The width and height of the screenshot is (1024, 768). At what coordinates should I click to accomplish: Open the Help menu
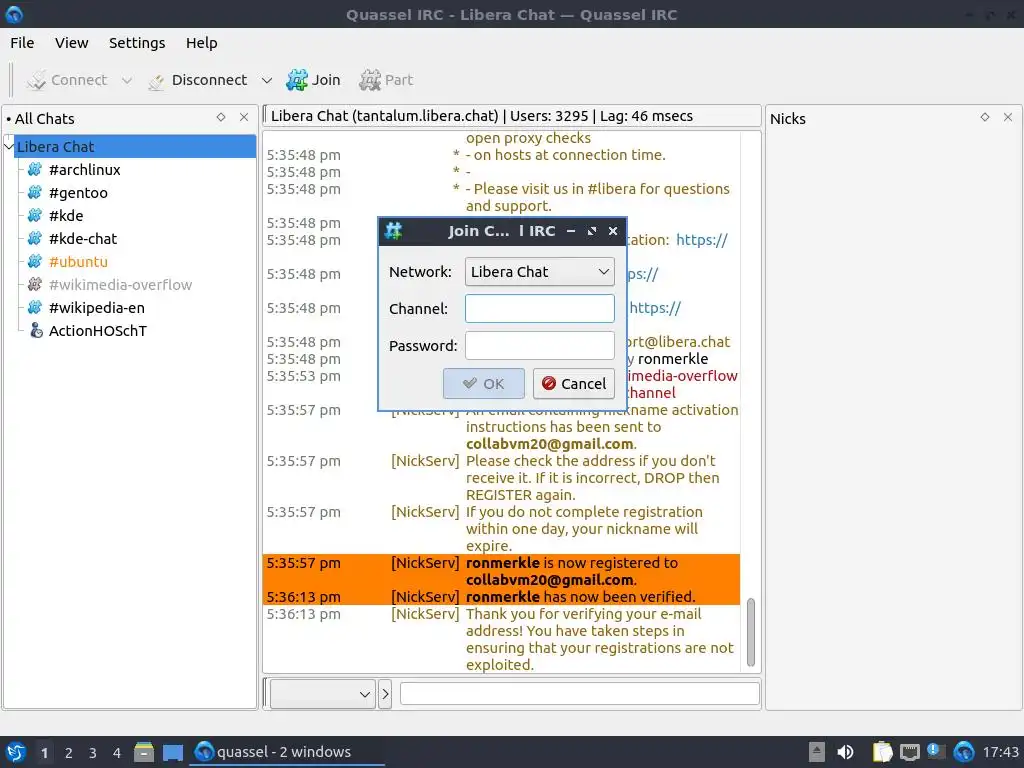click(x=202, y=43)
